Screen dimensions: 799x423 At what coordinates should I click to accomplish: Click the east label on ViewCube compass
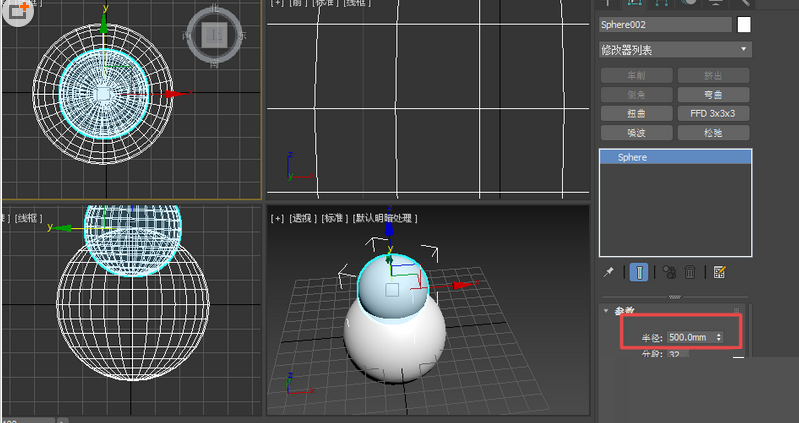tap(243, 35)
